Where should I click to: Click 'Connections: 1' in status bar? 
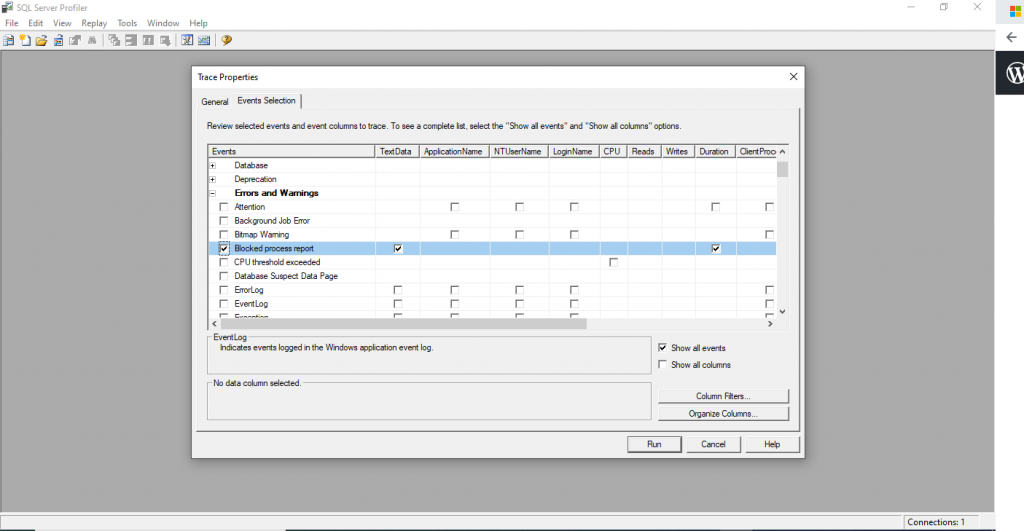tap(936, 522)
